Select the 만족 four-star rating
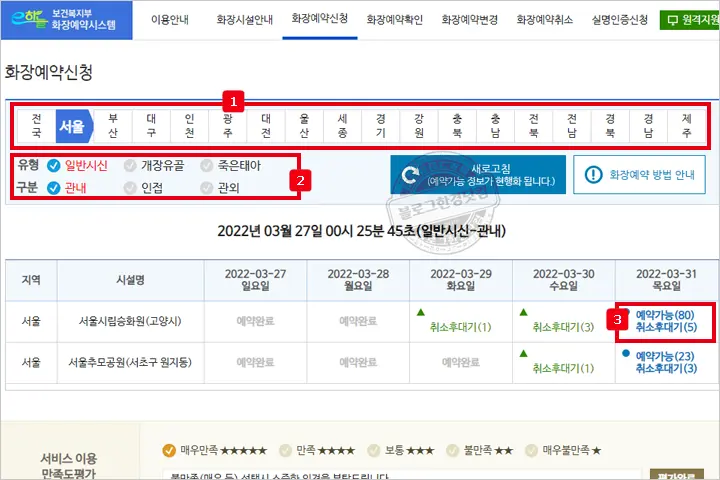This screenshot has height=480, width=720. 317,451
